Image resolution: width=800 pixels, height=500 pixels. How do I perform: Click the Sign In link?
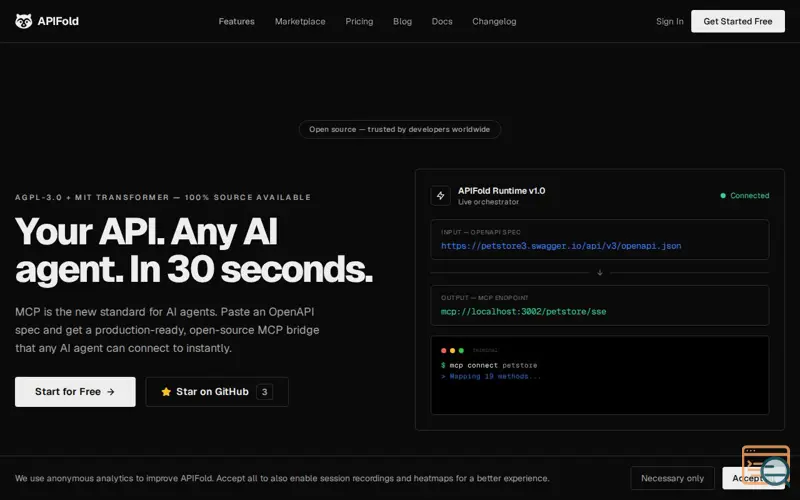tap(669, 21)
